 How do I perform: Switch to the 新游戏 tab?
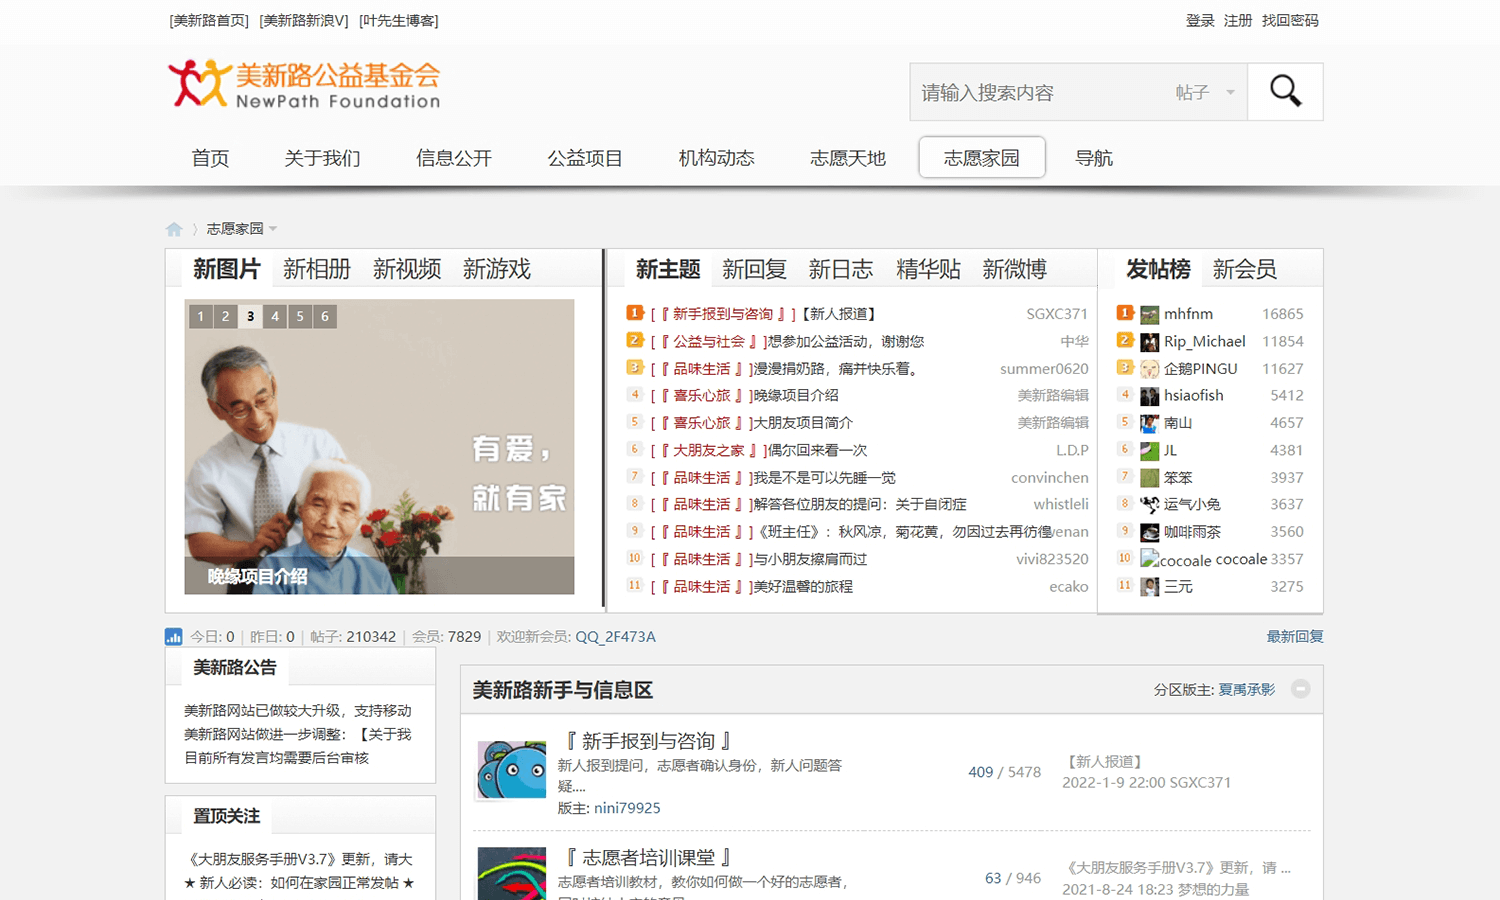[497, 269]
